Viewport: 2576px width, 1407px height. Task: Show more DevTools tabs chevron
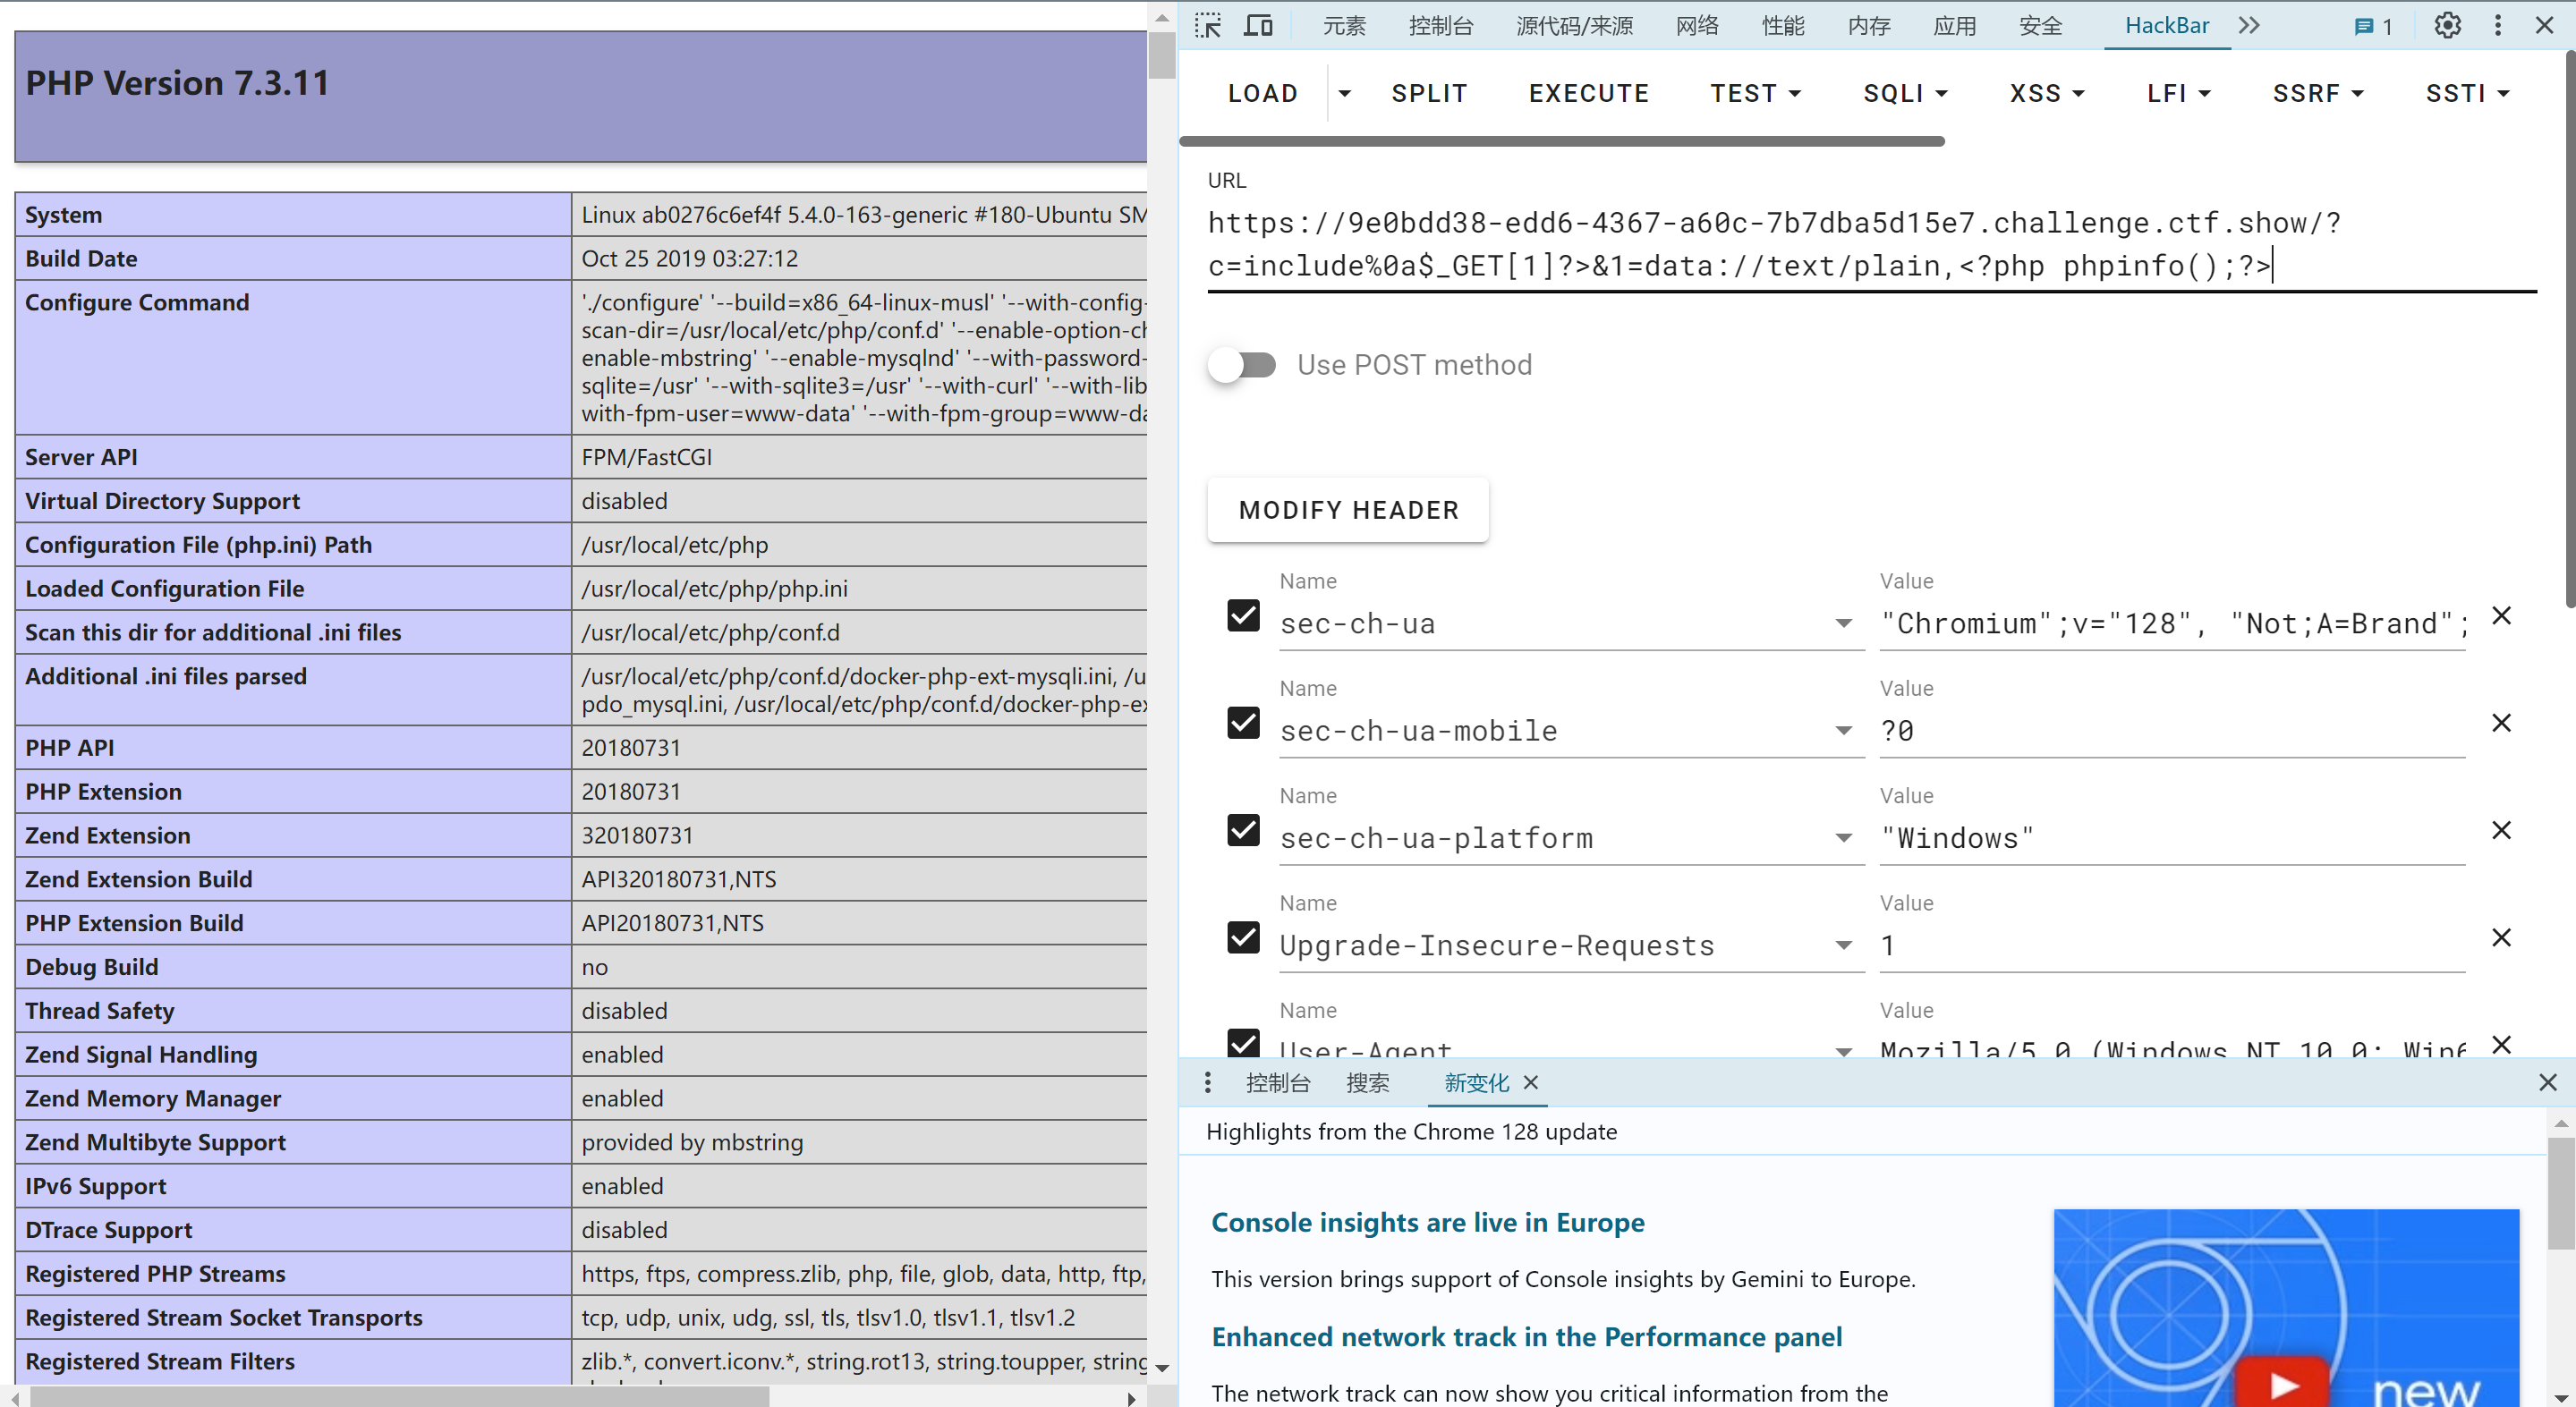[2249, 26]
